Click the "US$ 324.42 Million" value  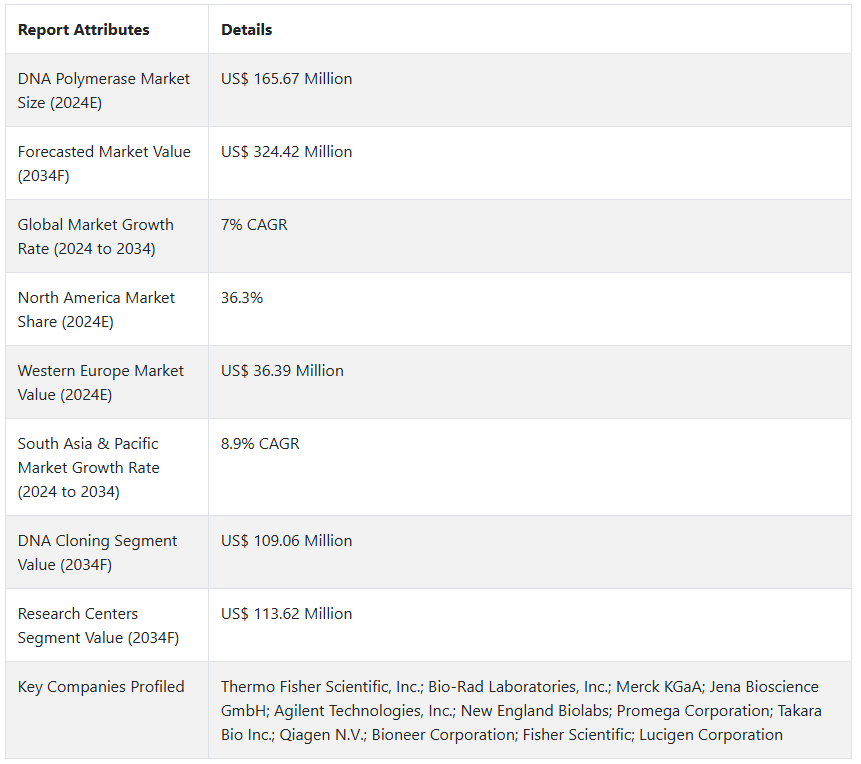[x=287, y=152]
